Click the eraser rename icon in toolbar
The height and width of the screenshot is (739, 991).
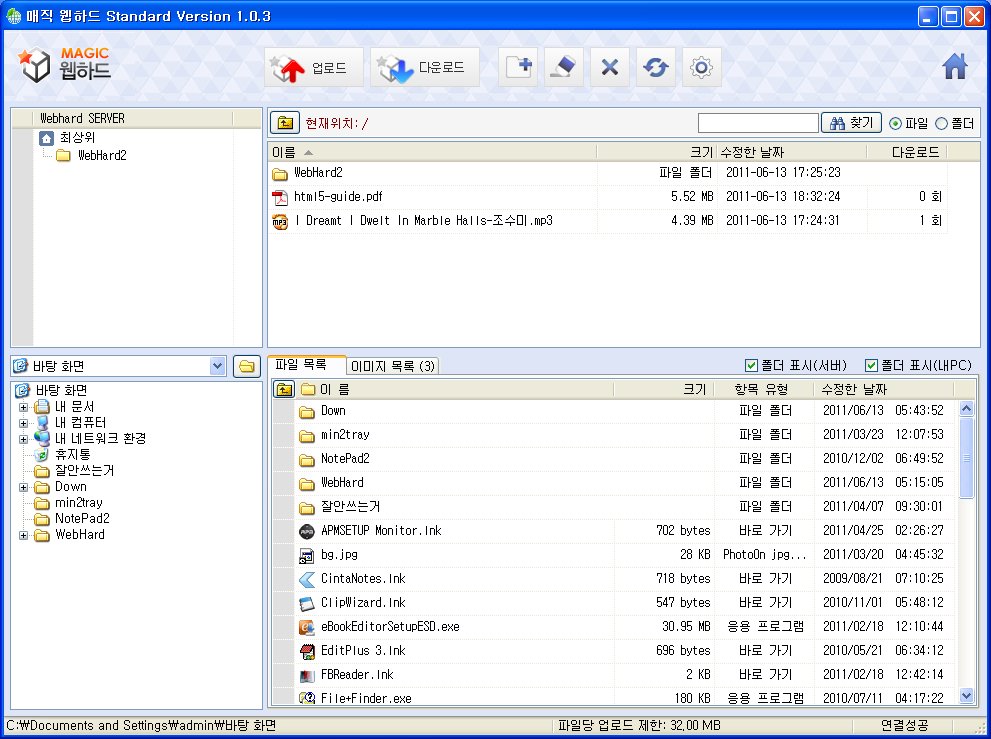(x=564, y=67)
